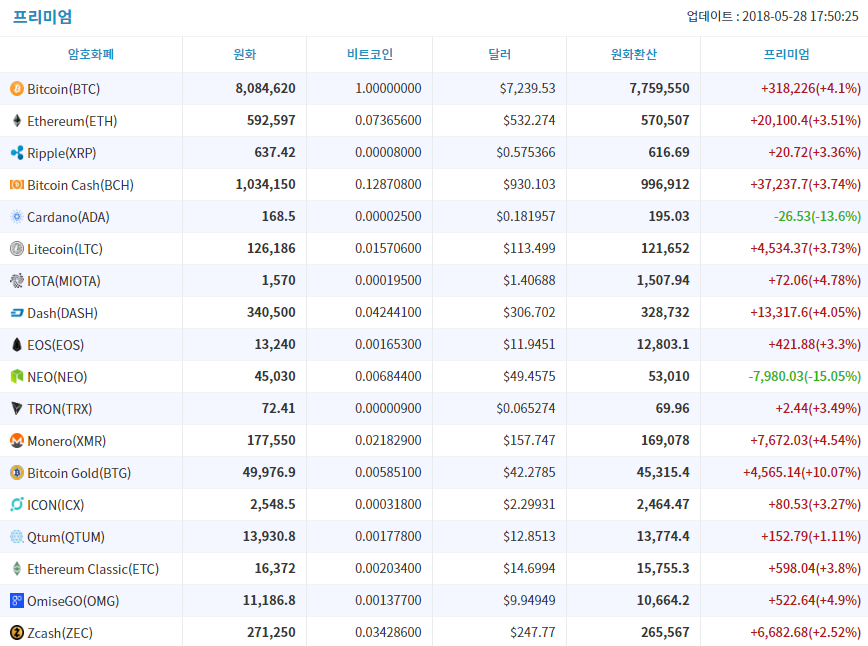
Task: Click the ICON (ICX) logo icon
Action: coord(17,504)
